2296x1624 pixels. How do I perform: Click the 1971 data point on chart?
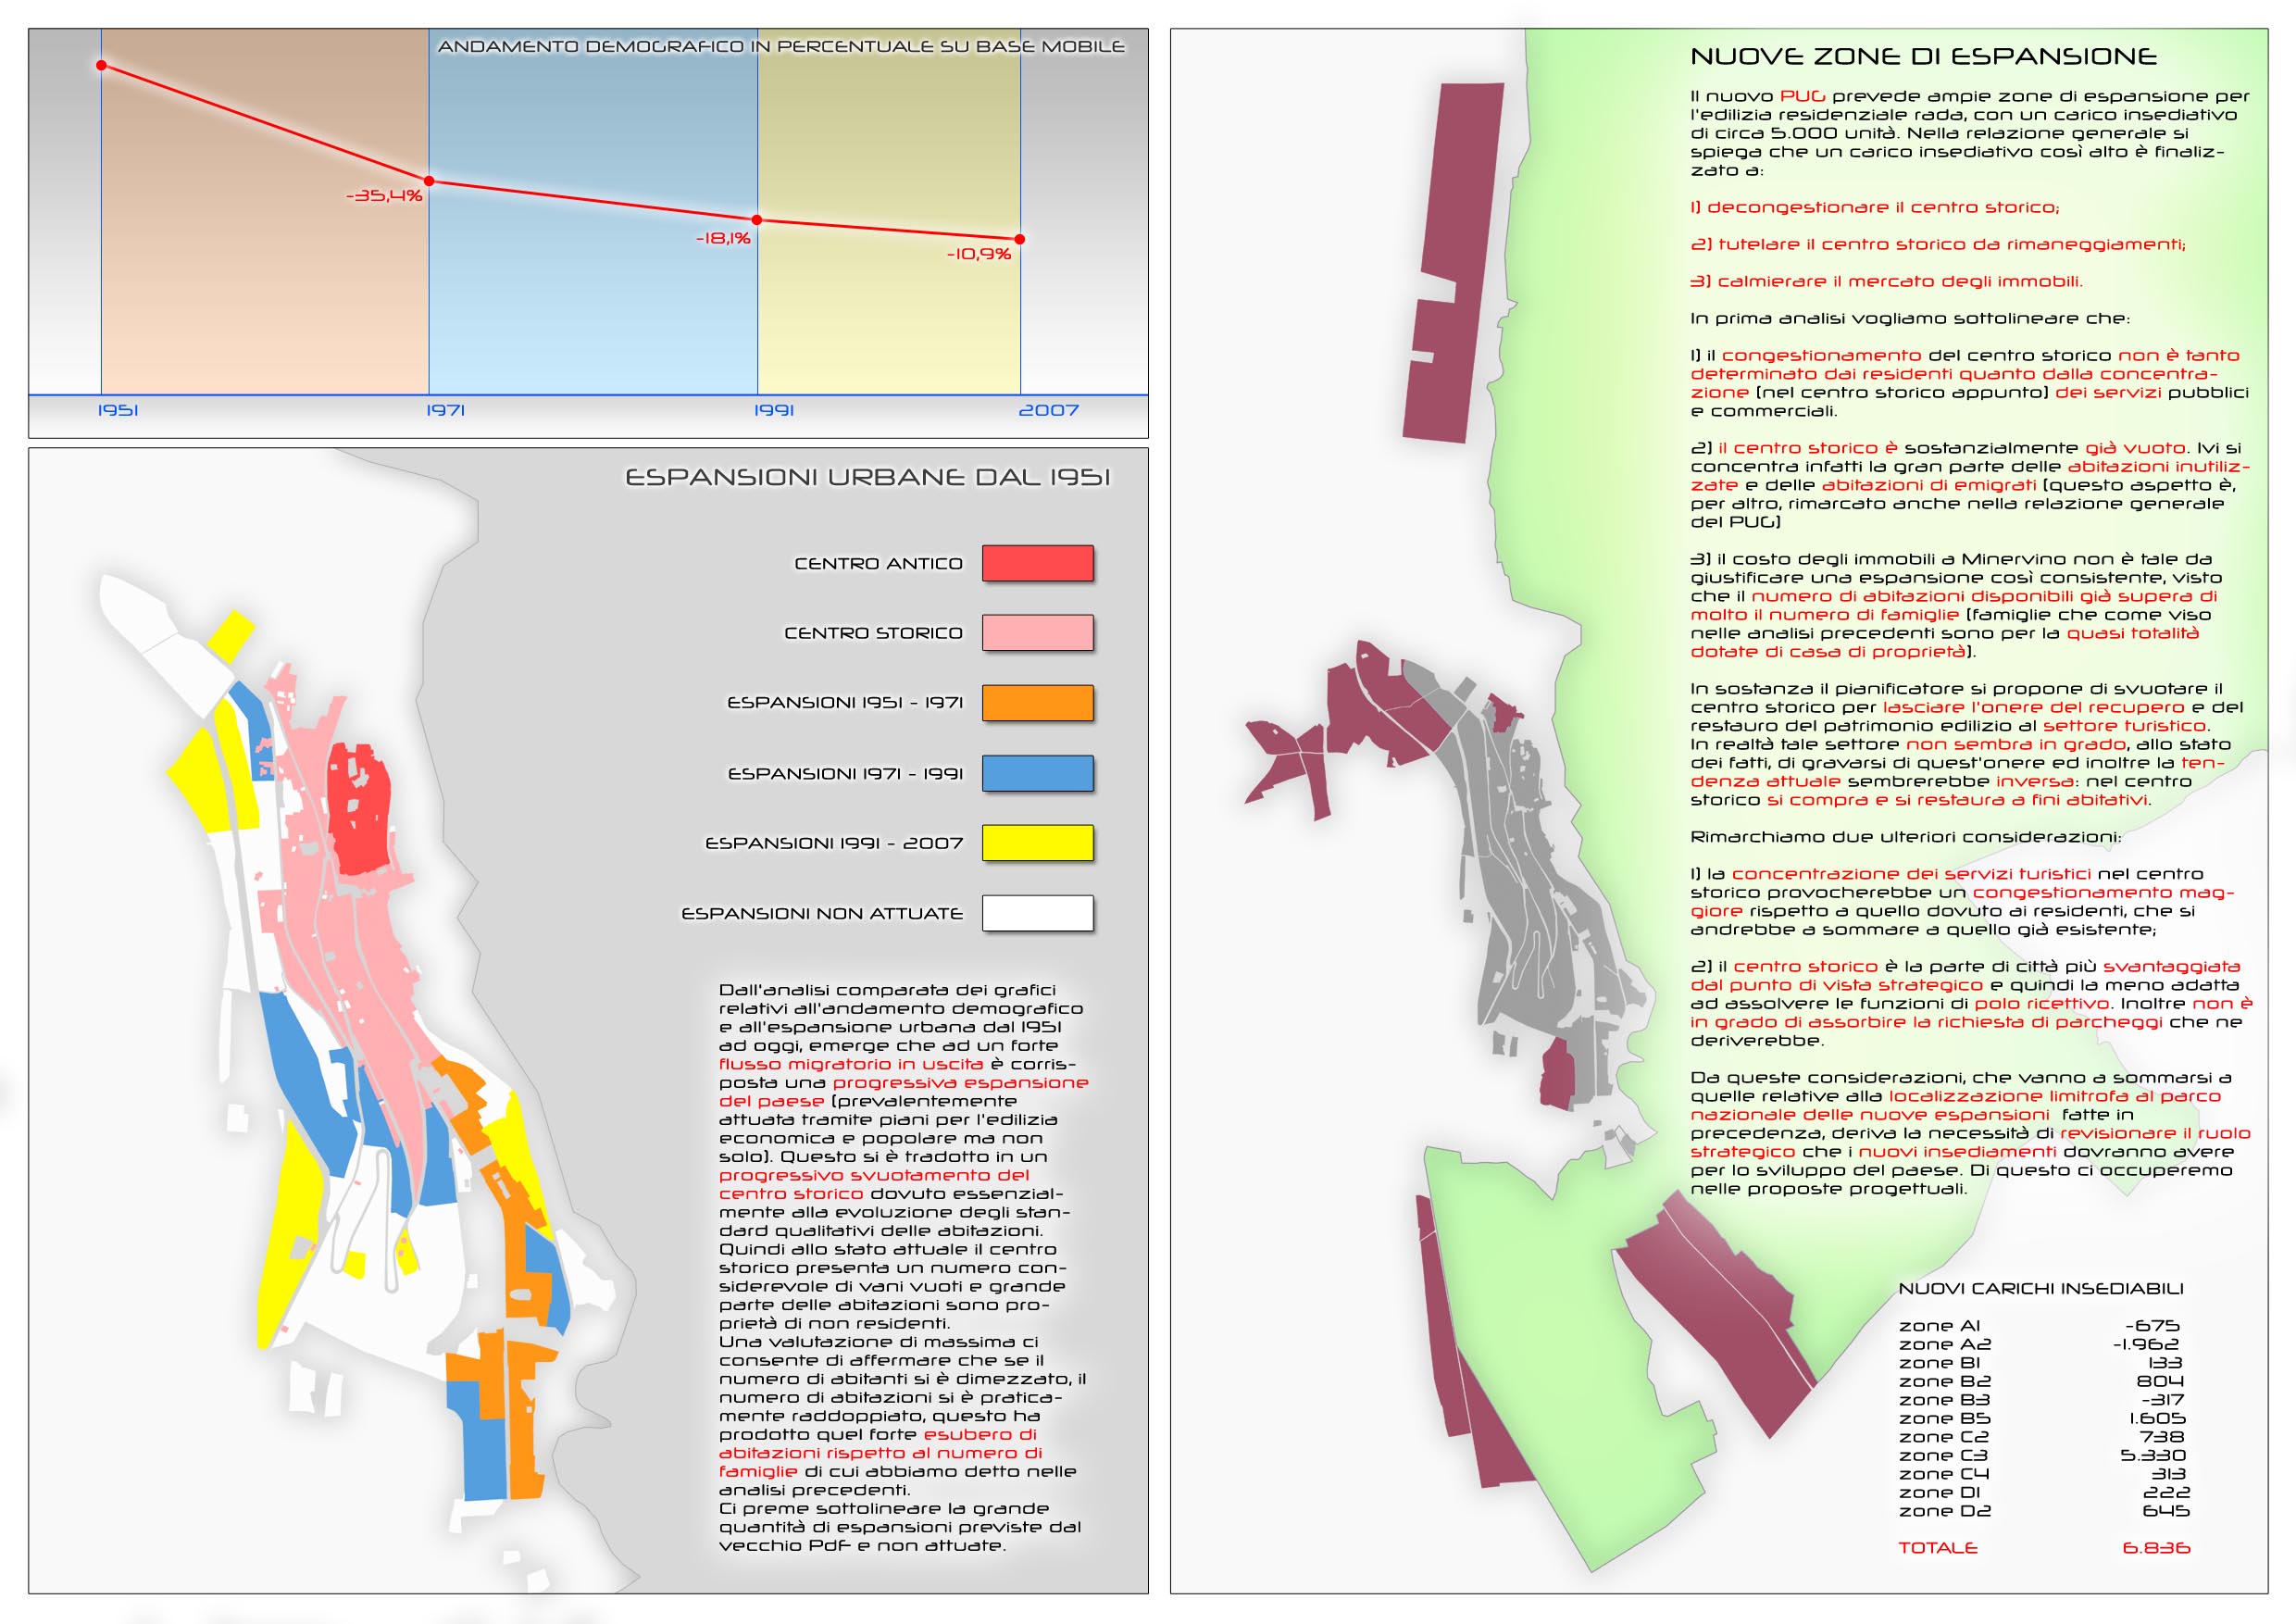[429, 181]
